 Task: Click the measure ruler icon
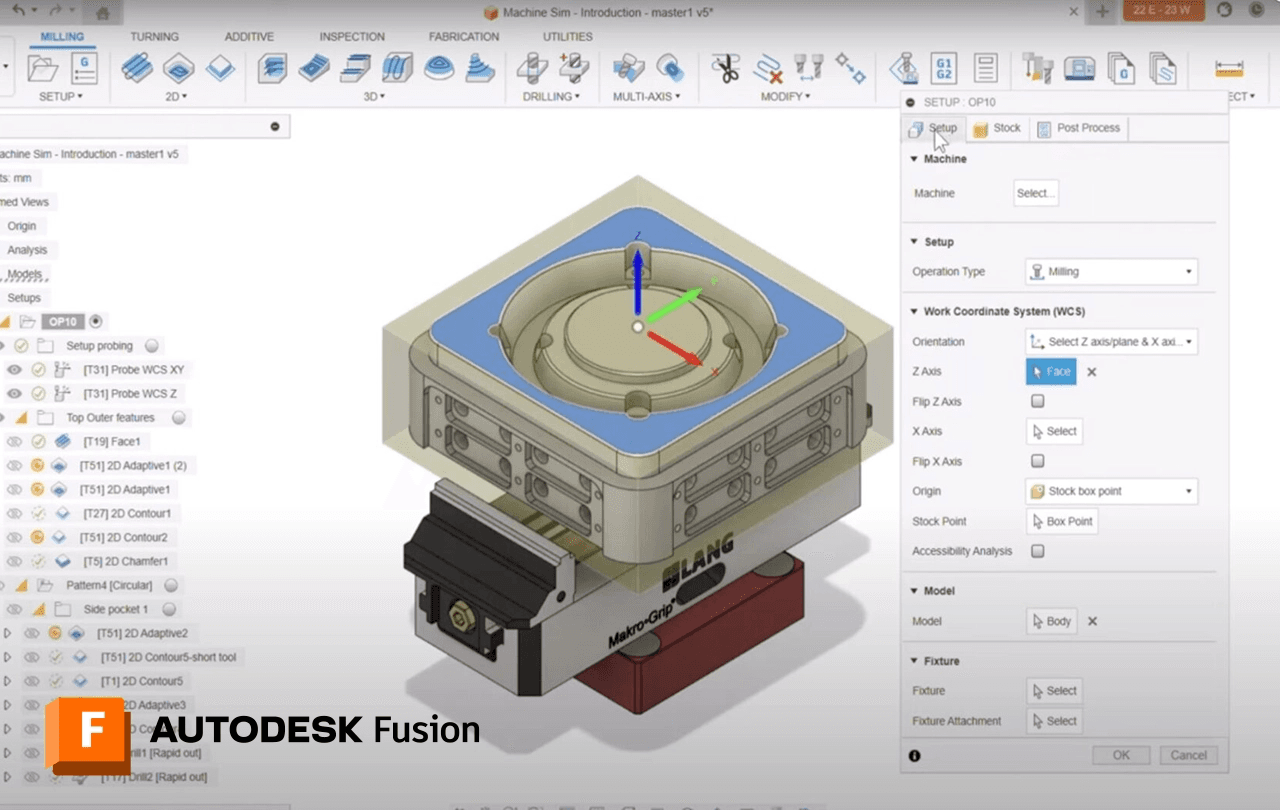tap(1229, 69)
